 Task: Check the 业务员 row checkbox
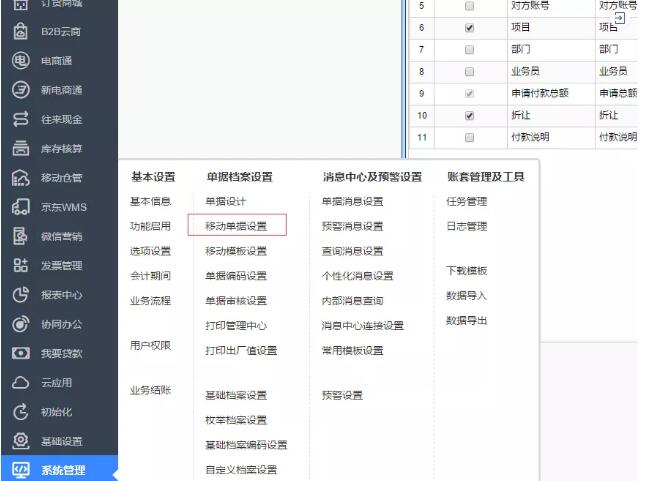coord(469,71)
